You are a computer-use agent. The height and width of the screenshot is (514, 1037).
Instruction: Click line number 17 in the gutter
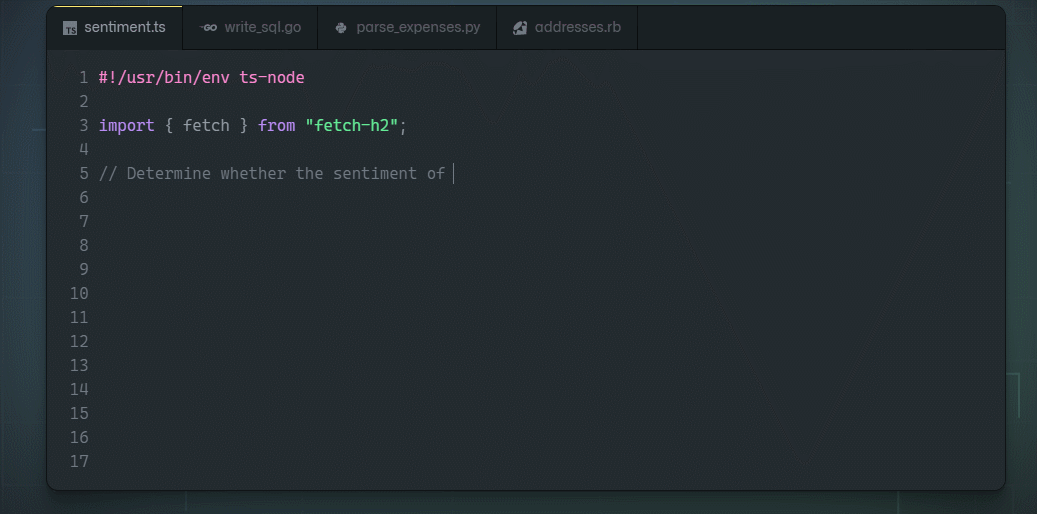coord(79,462)
